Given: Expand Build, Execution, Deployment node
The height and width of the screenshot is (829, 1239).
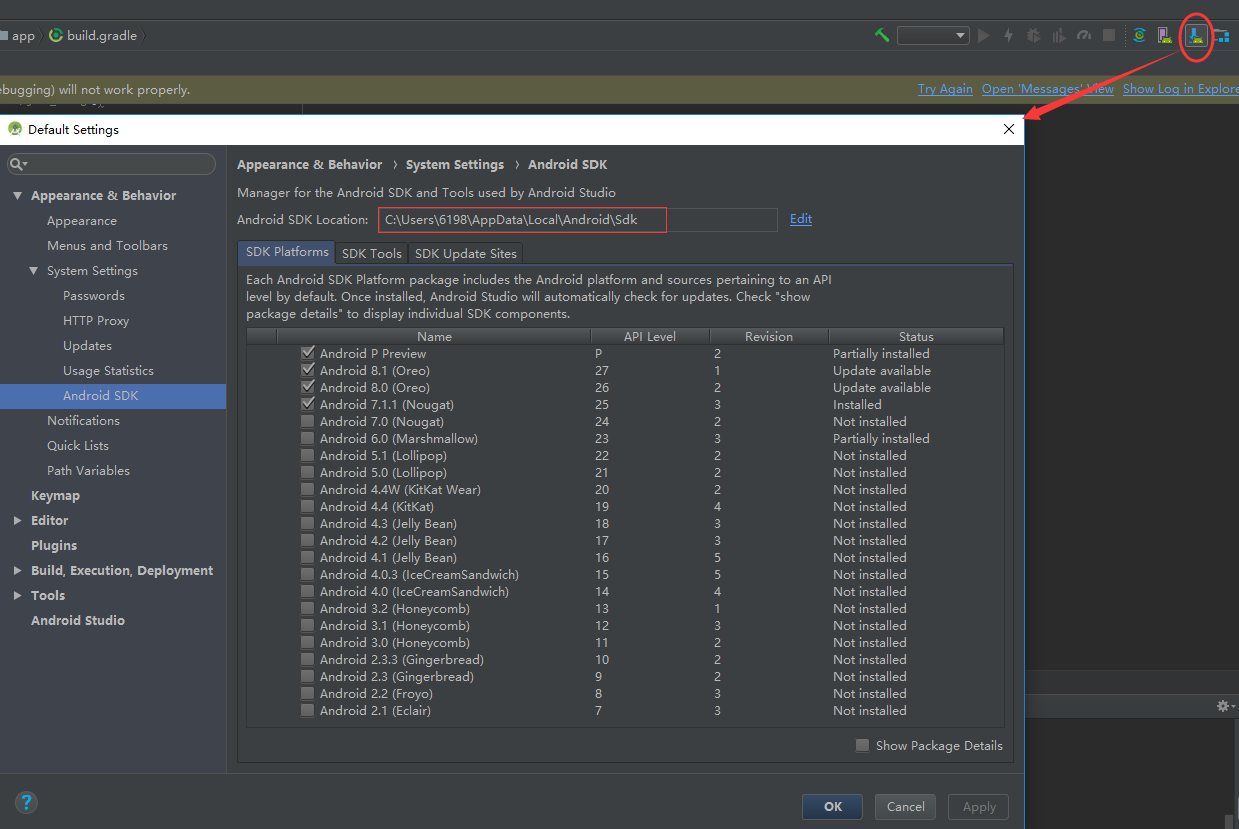Looking at the screenshot, I should [18, 570].
